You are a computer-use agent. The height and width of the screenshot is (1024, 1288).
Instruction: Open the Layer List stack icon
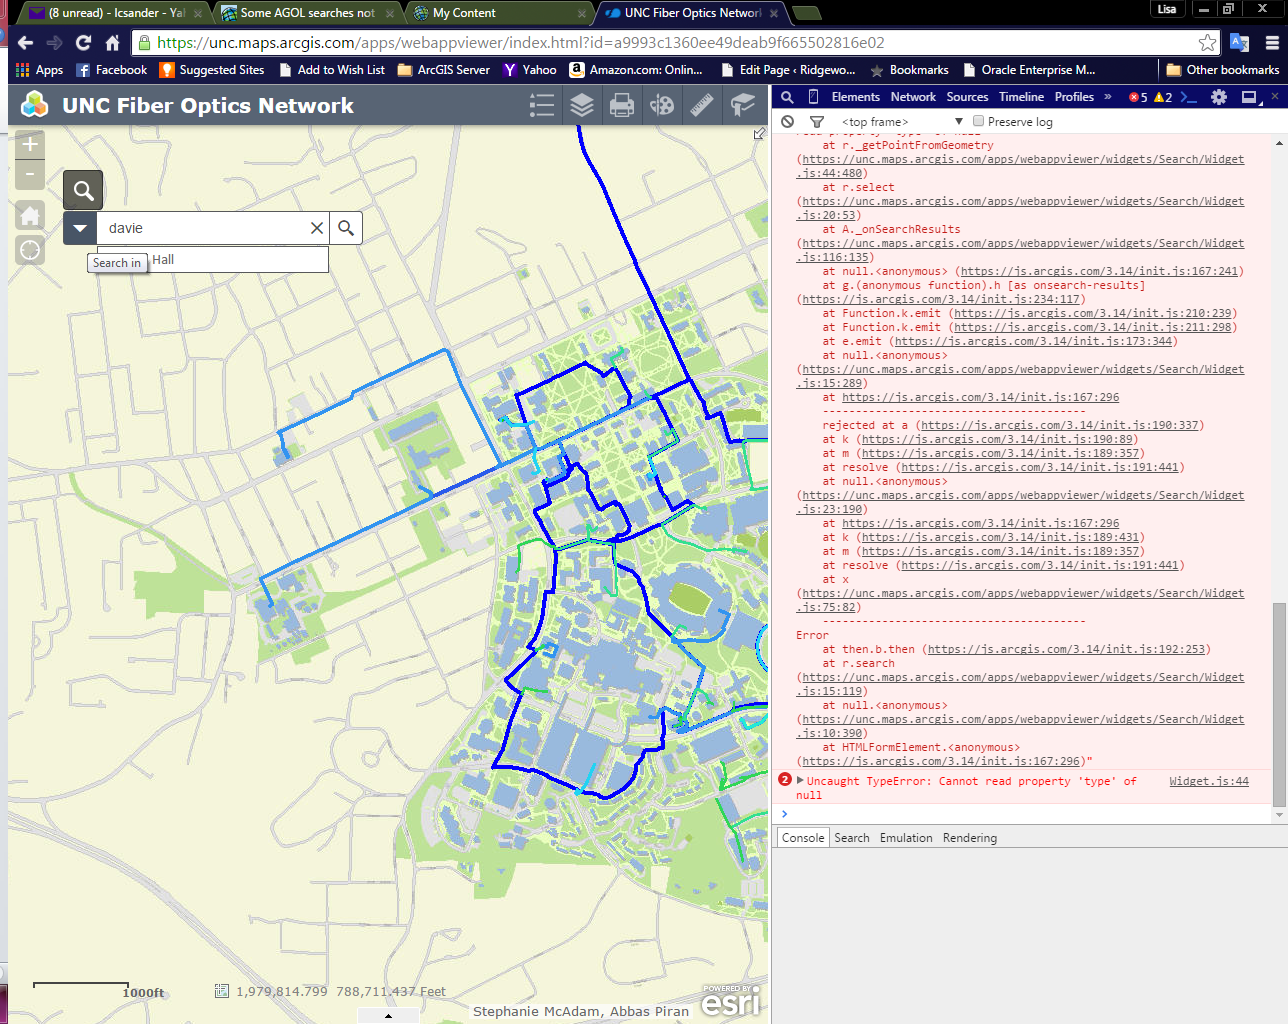coord(582,105)
